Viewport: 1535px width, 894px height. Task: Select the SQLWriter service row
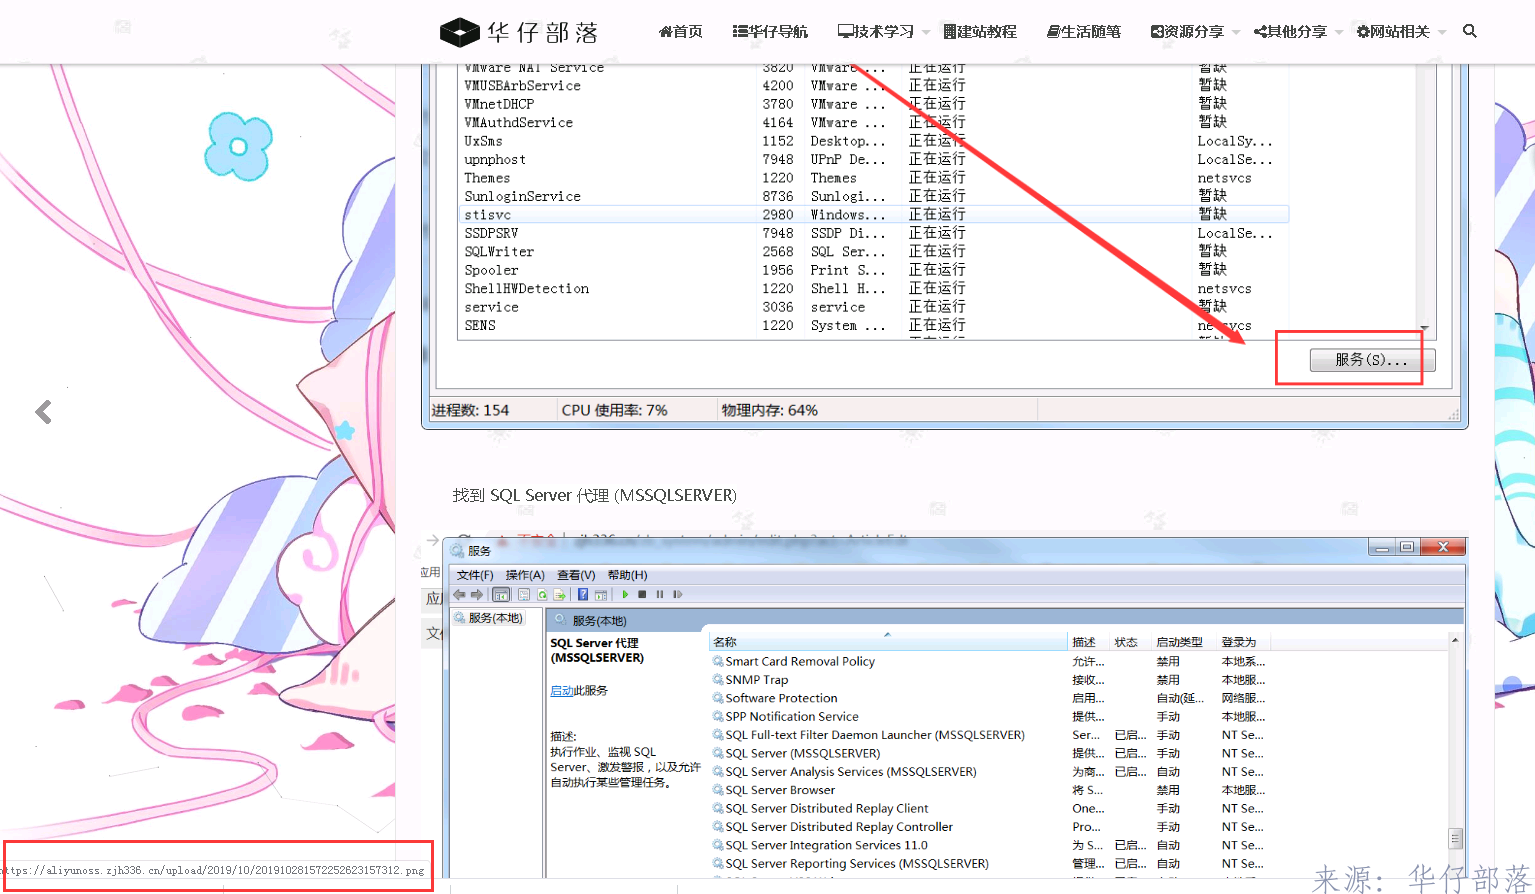[873, 252]
